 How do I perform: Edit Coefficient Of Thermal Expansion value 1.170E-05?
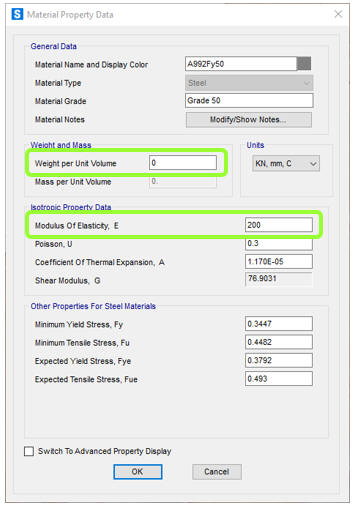coord(279,261)
